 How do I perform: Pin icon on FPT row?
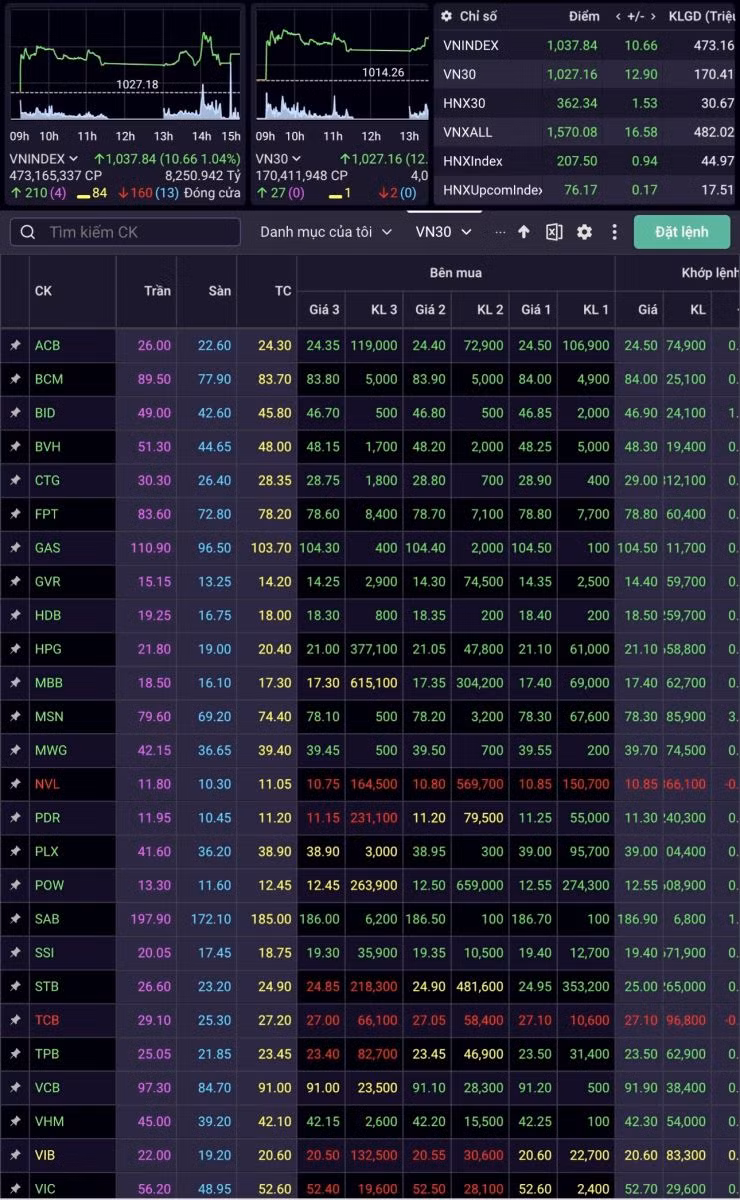point(15,514)
